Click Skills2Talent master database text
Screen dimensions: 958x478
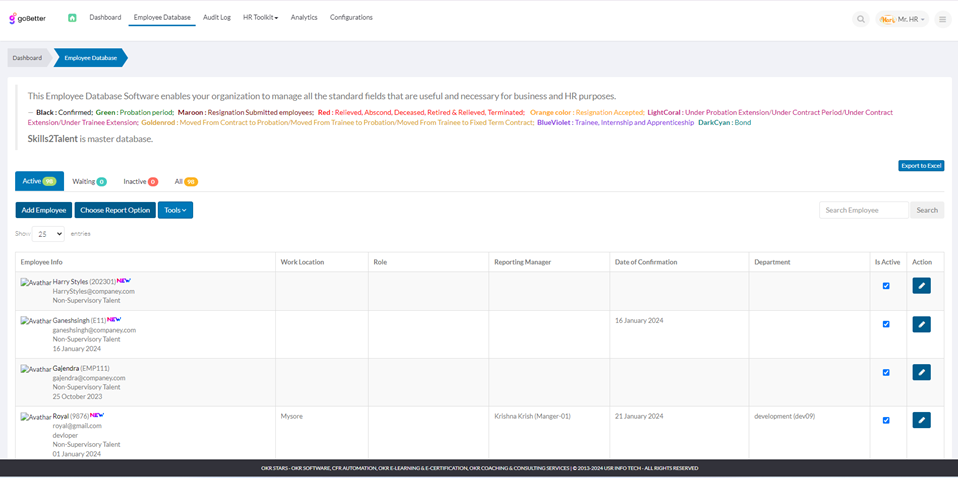click(90, 139)
